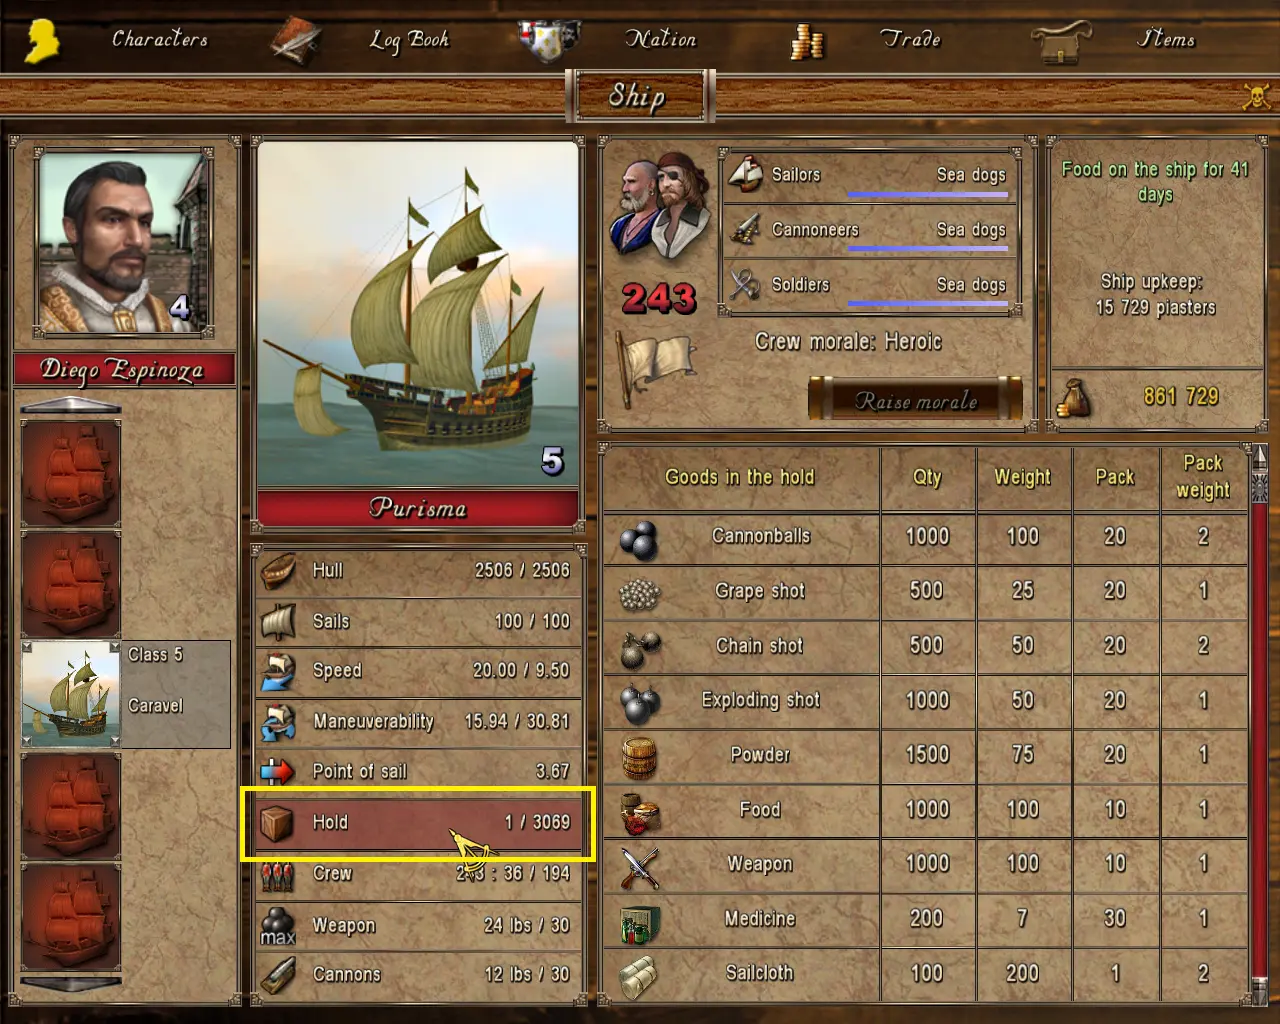The image size is (1280, 1024).
Task: Click the gold head Characters icon
Action: point(42,41)
